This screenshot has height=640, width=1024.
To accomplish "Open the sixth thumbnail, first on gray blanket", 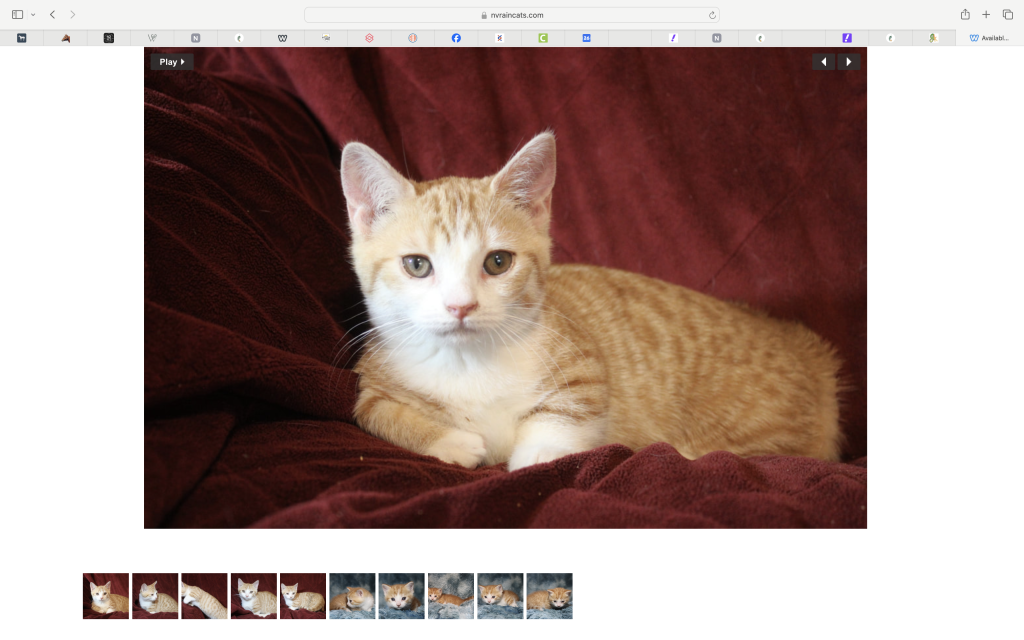I will coord(352,596).
